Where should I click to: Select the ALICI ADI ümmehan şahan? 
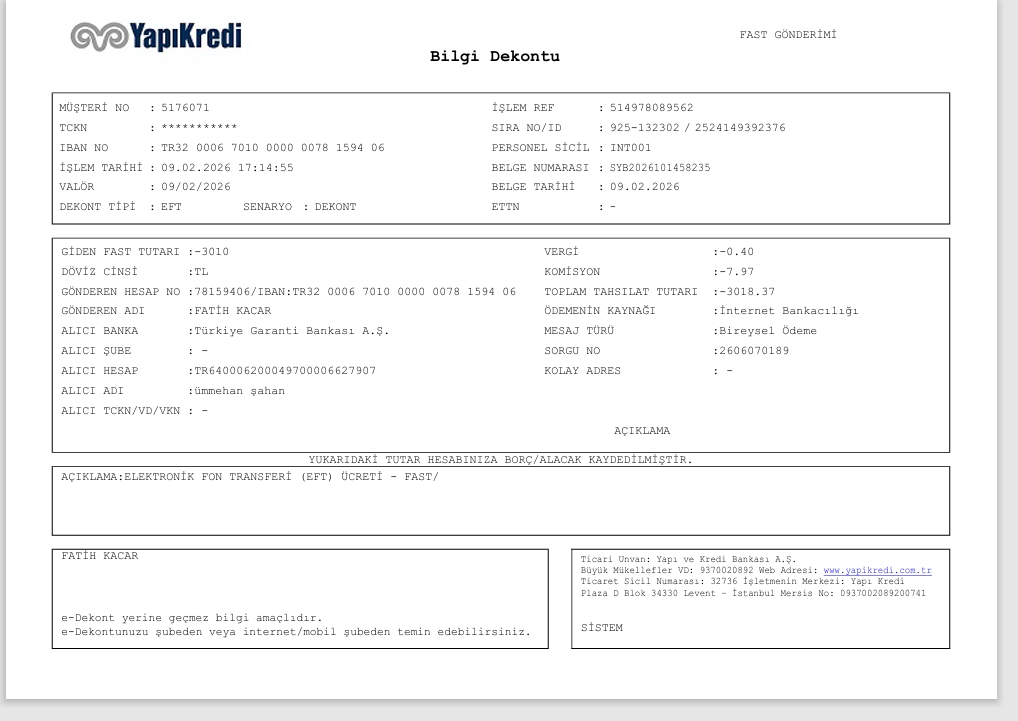point(240,391)
